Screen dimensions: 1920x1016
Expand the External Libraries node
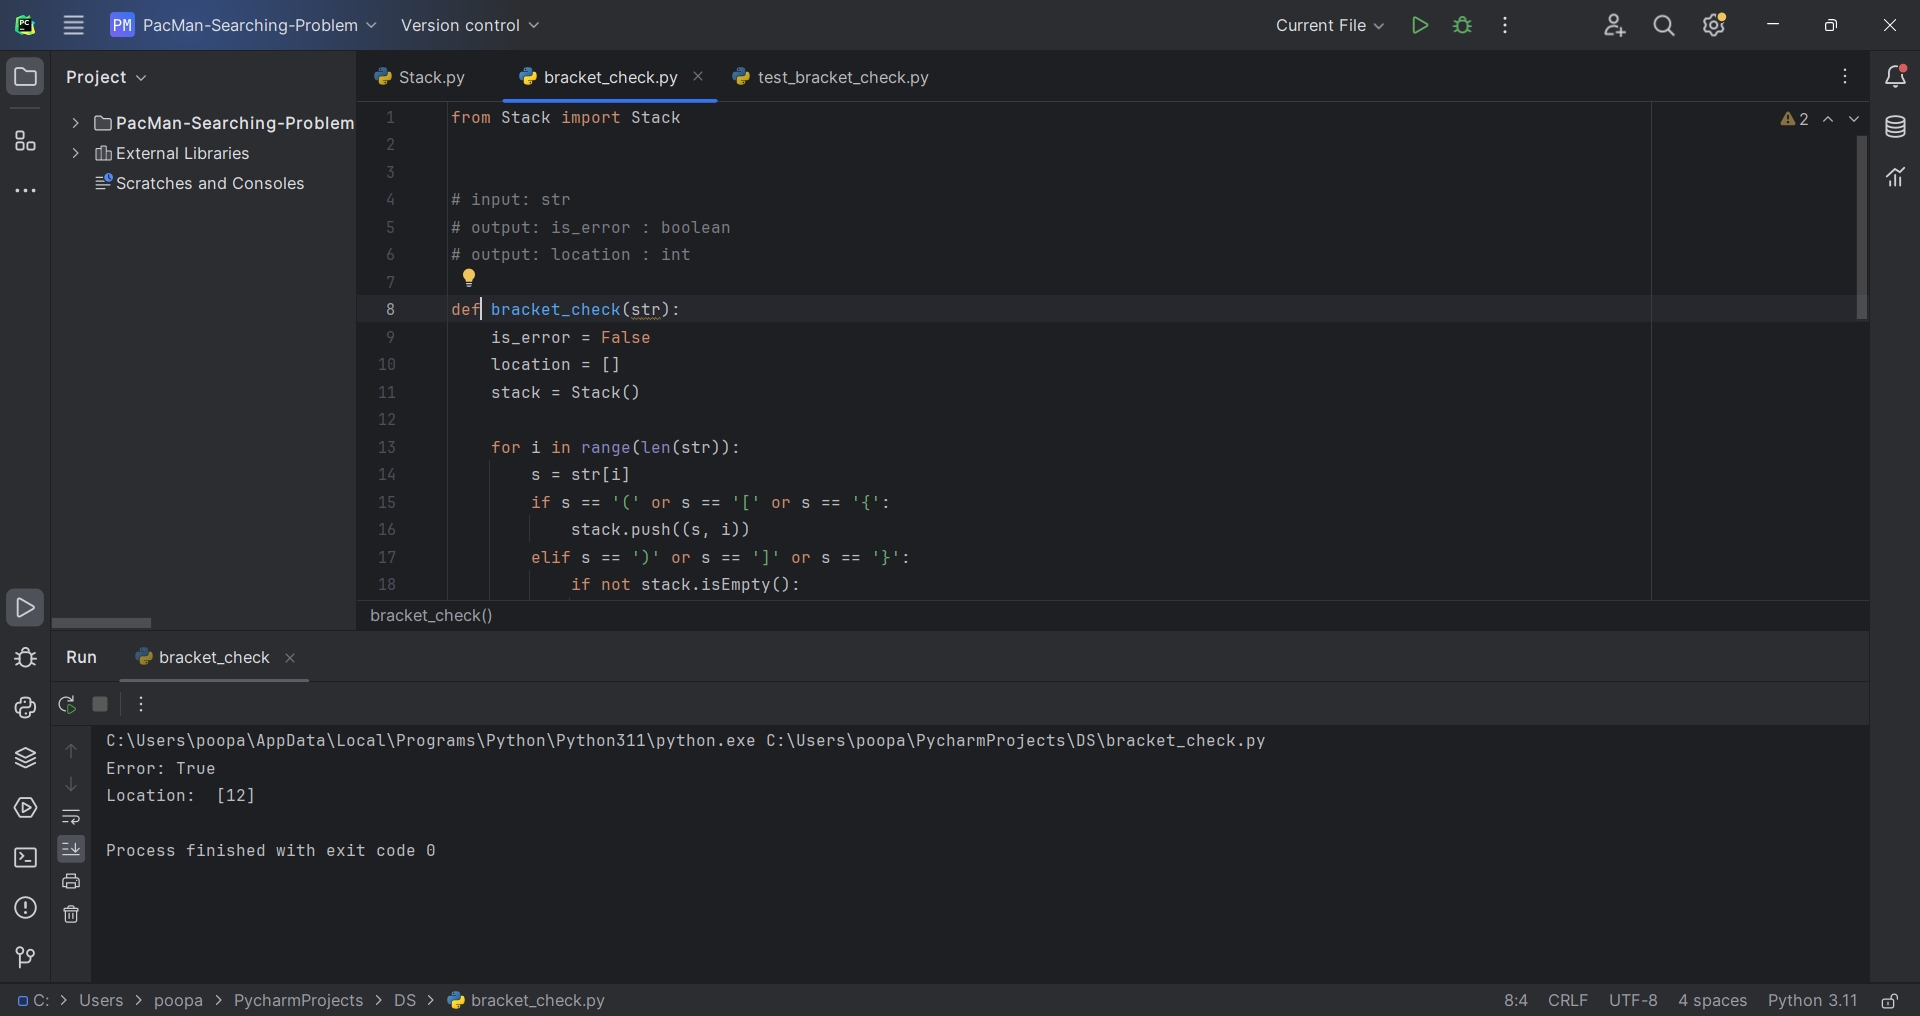coord(76,153)
